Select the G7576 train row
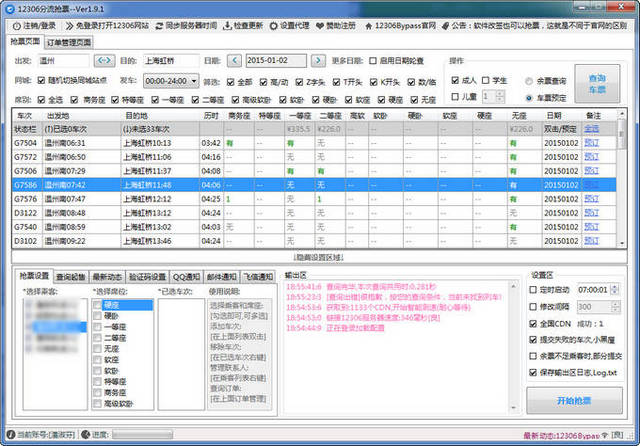 [314, 199]
